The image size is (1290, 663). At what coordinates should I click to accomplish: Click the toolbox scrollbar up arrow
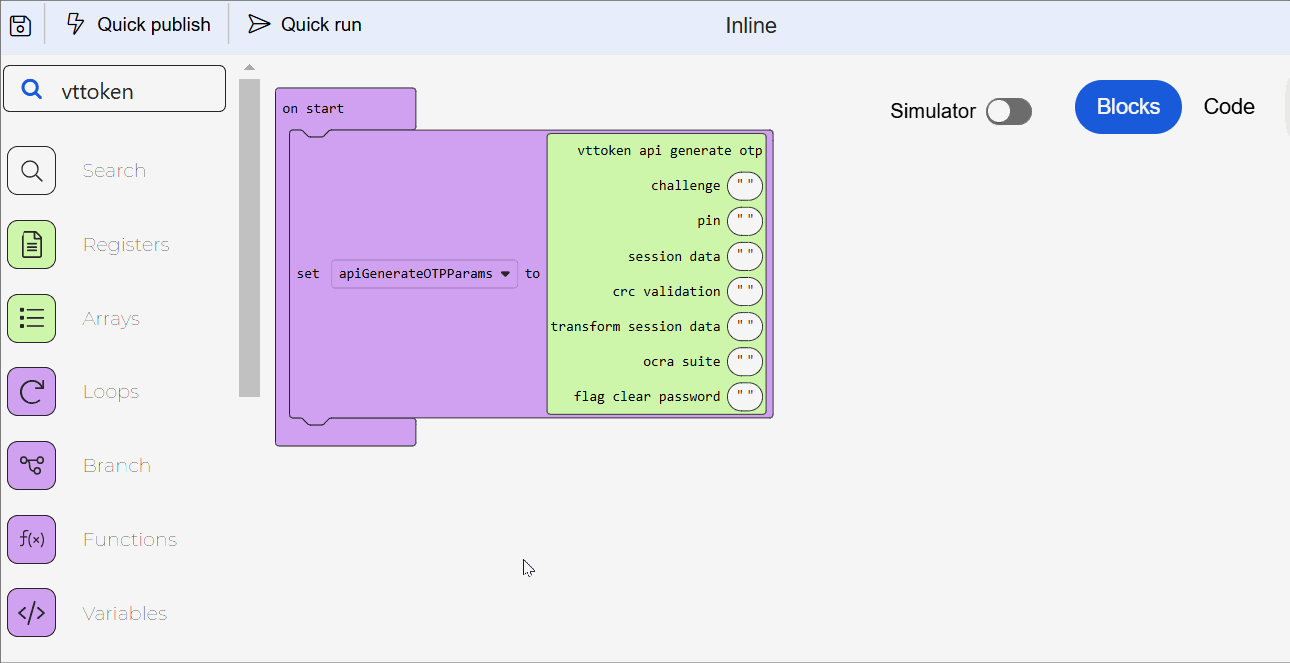point(249,68)
